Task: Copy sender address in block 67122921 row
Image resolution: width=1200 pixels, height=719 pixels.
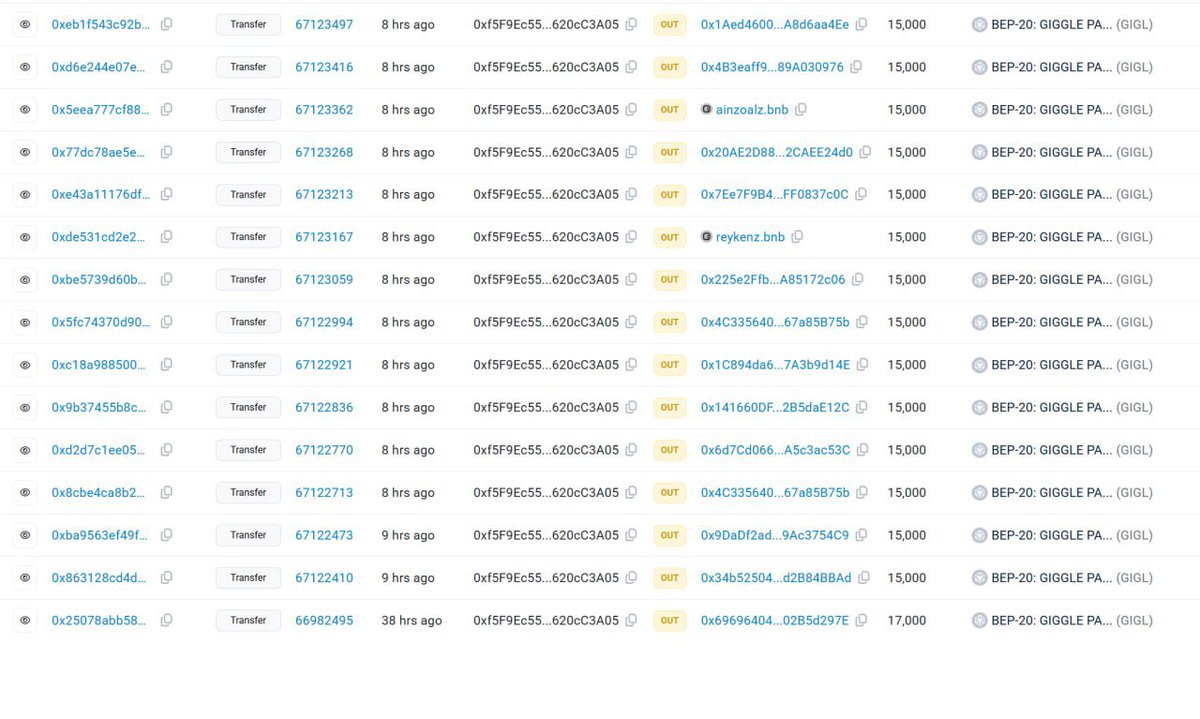Action: [631, 364]
